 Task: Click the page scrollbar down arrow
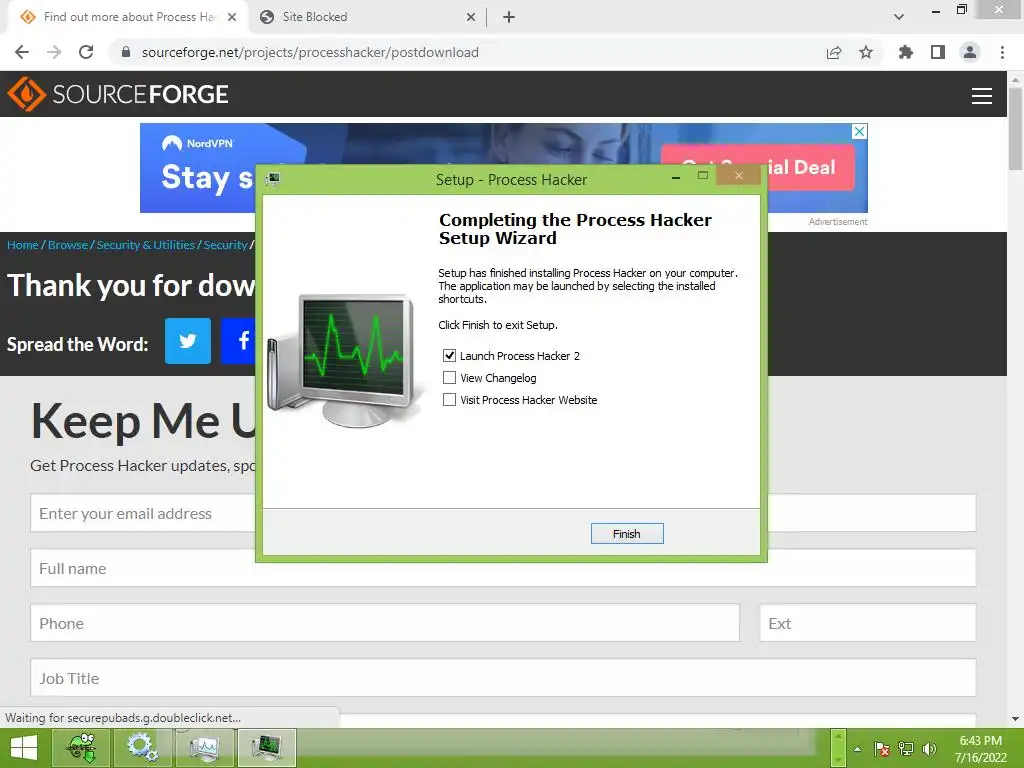[1015, 719]
